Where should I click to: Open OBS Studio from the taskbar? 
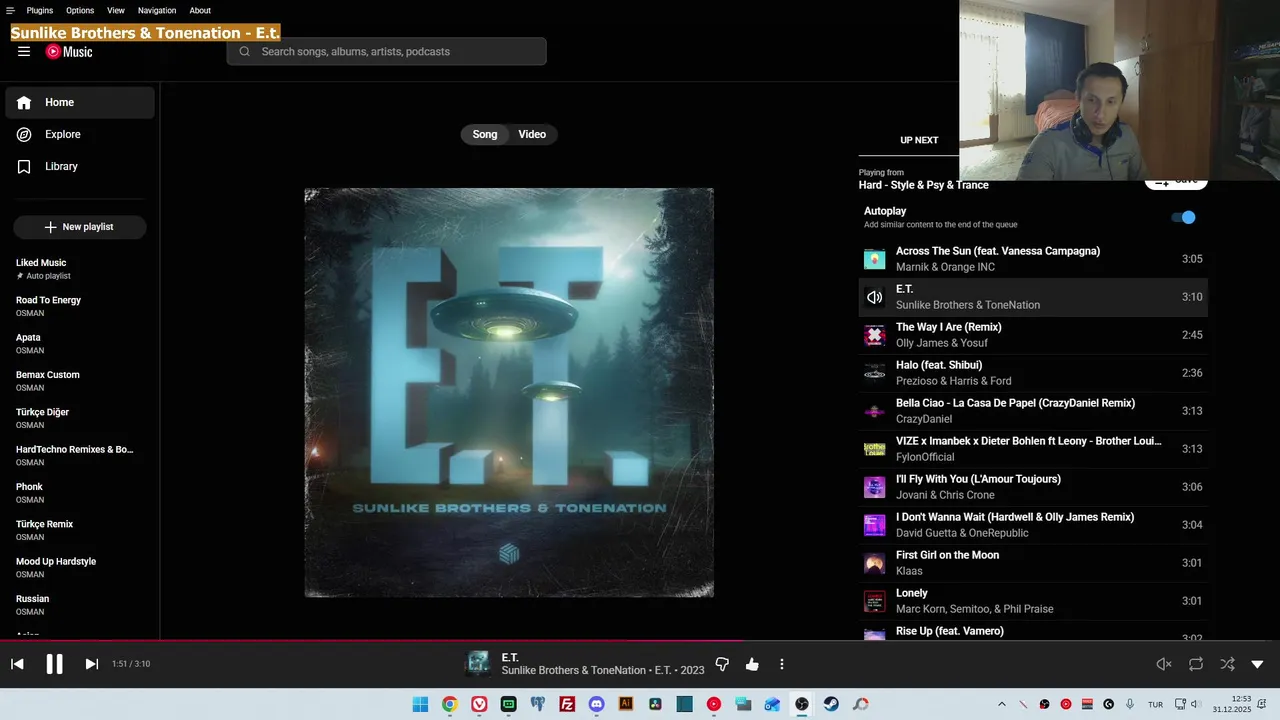(802, 704)
